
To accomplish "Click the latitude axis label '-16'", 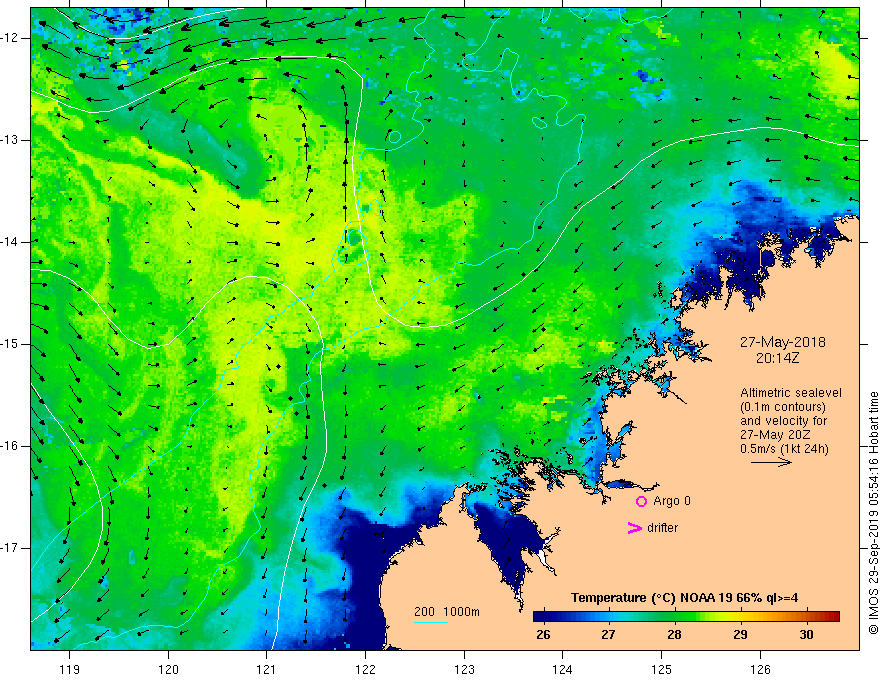I will tap(10, 446).
